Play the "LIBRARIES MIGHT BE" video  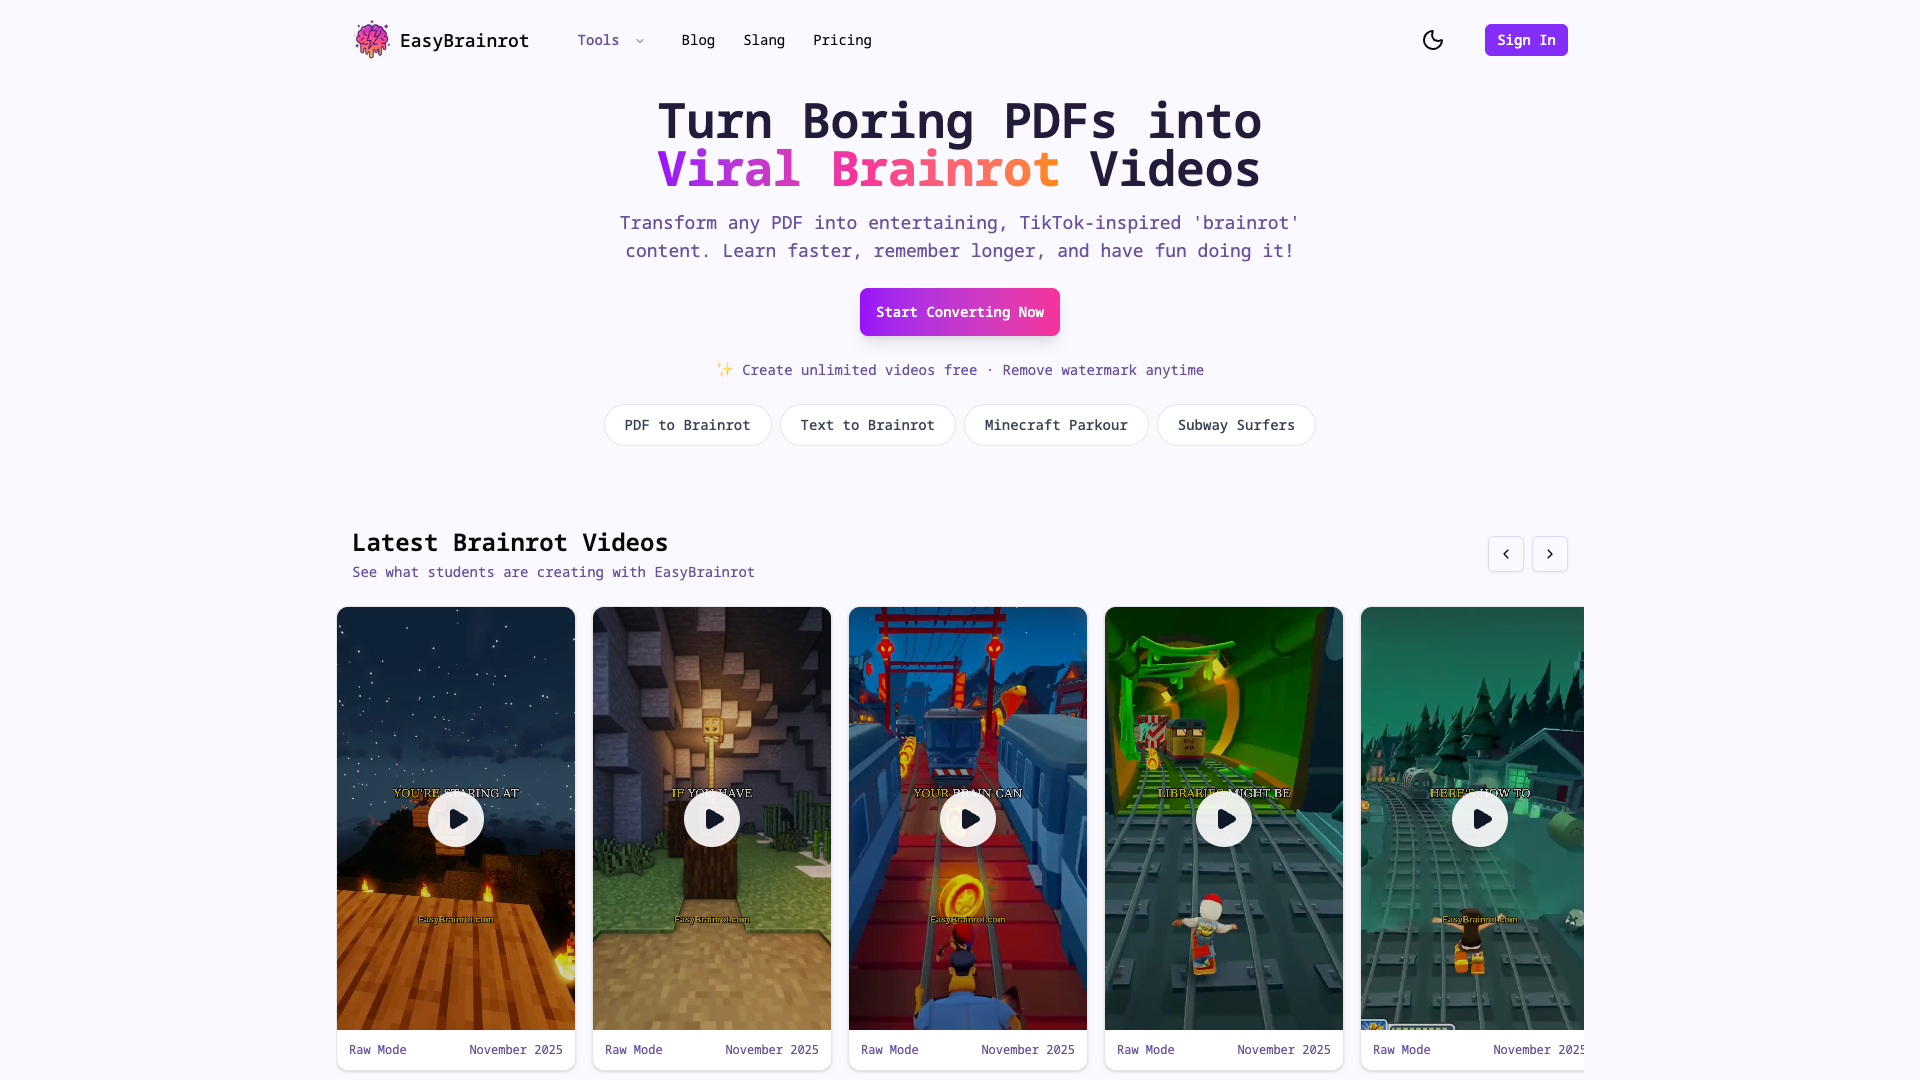coord(1224,819)
